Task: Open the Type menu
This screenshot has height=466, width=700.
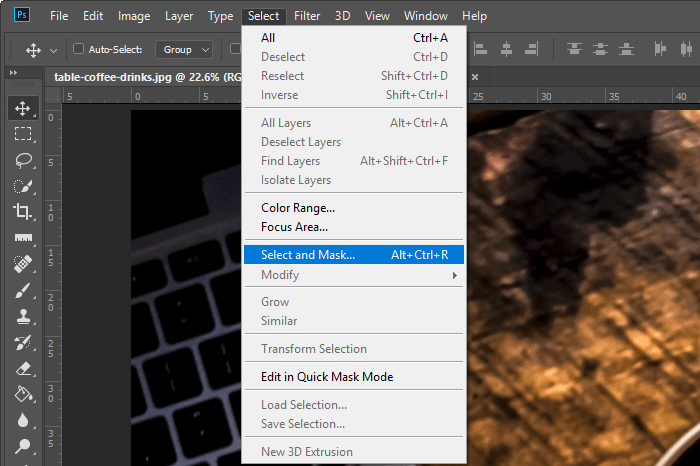Action: (221, 16)
